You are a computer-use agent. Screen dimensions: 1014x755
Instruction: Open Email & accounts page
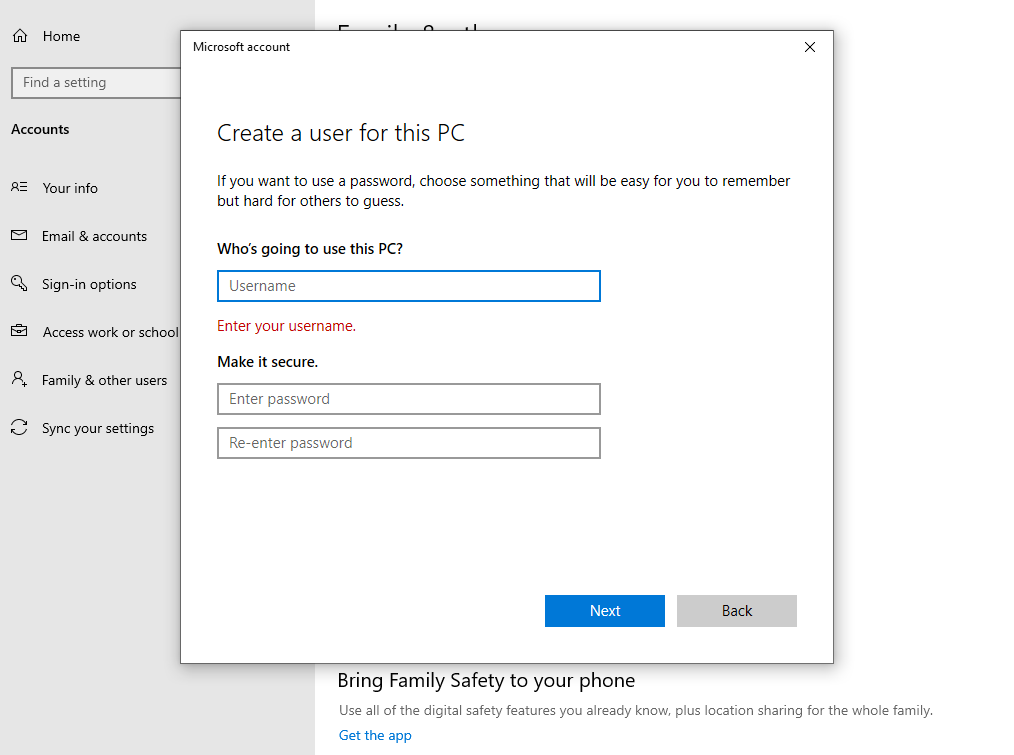(x=94, y=236)
